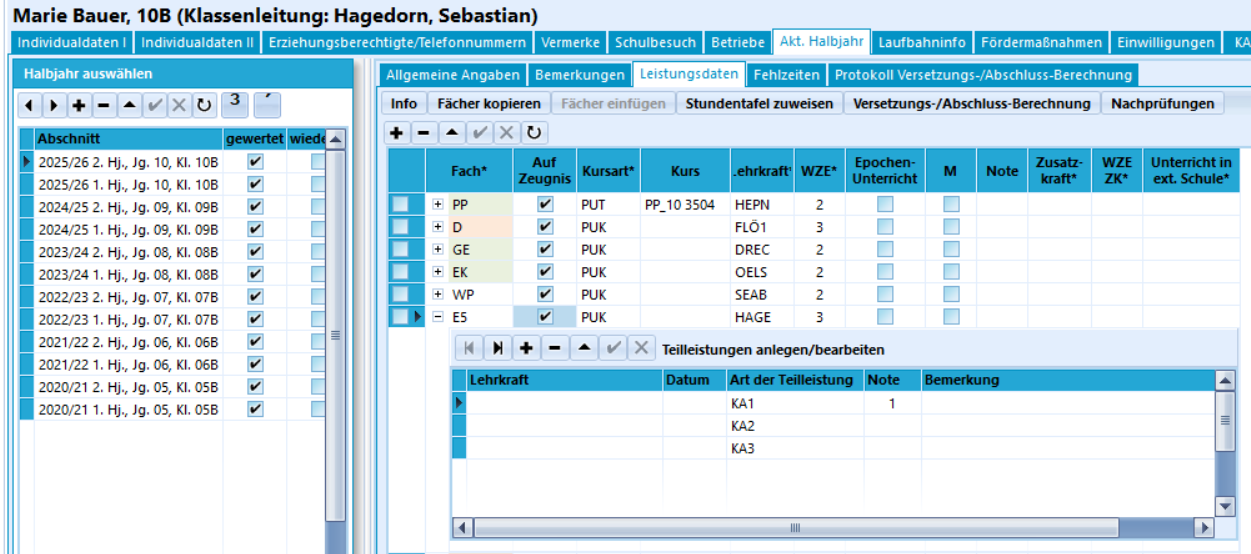Toggle gewertet for 2024/25 1. Hj. row
Image resolution: width=1251 pixels, height=554 pixels.
click(x=255, y=229)
